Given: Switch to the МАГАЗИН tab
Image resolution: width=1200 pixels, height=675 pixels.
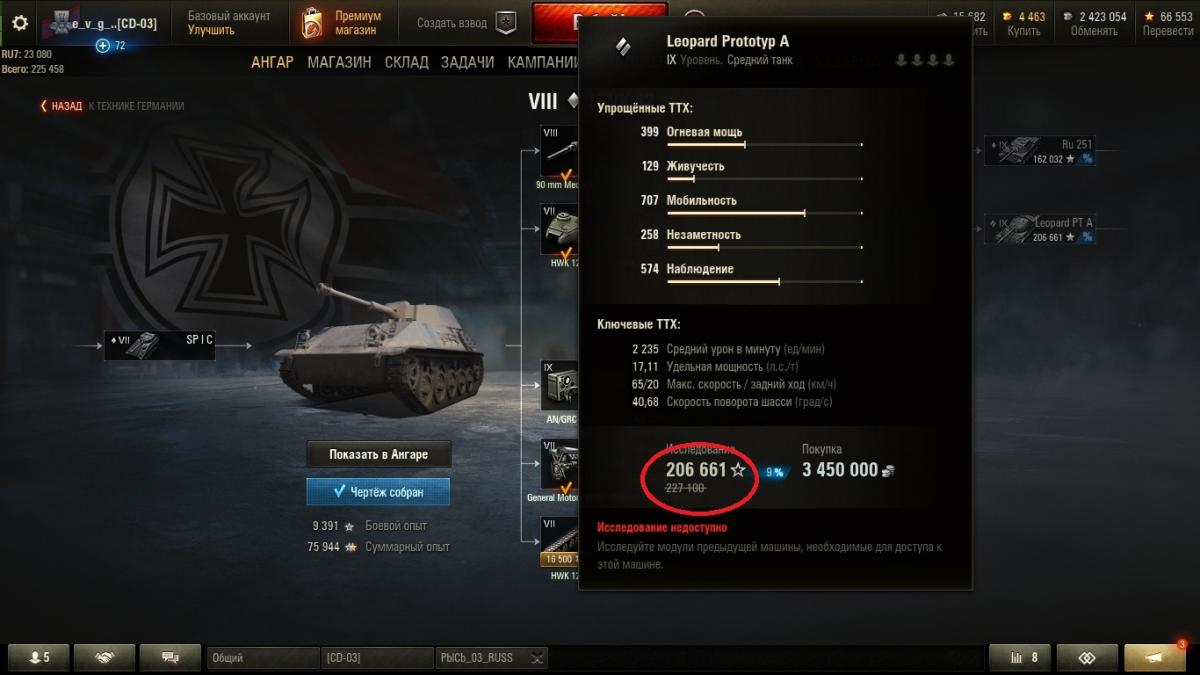Looking at the screenshot, I should (x=339, y=62).
